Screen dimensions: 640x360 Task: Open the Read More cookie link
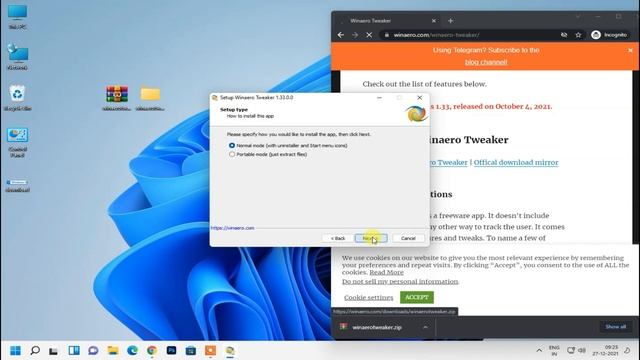coord(386,272)
